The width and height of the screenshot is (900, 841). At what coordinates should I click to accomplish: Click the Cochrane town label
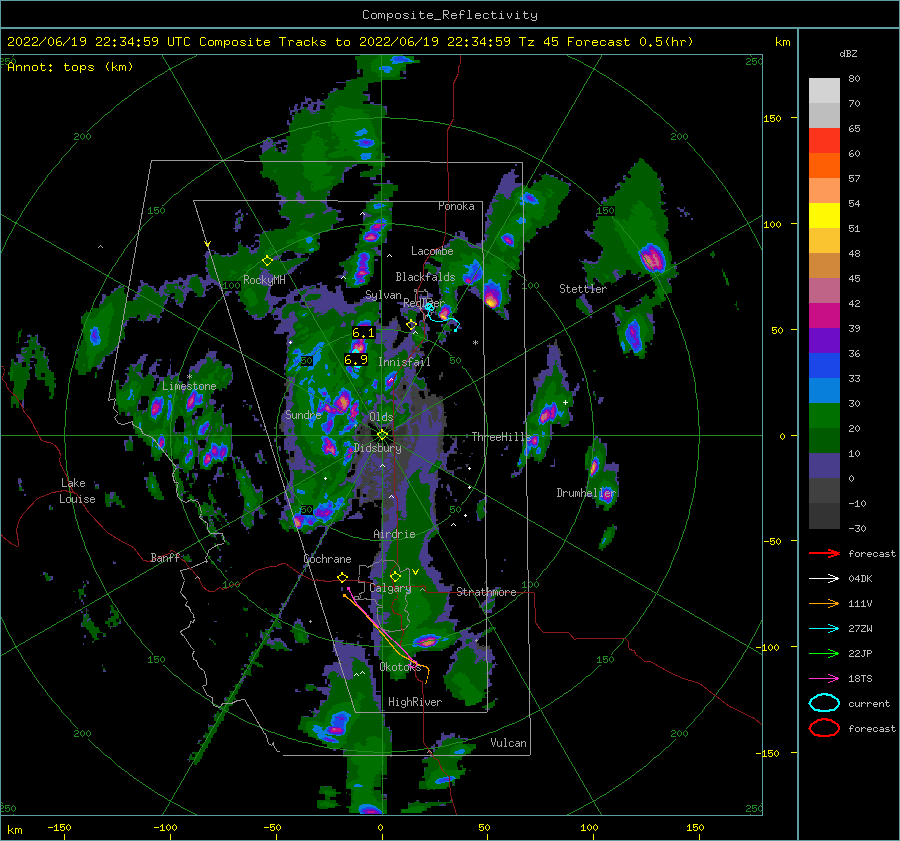pos(327,559)
